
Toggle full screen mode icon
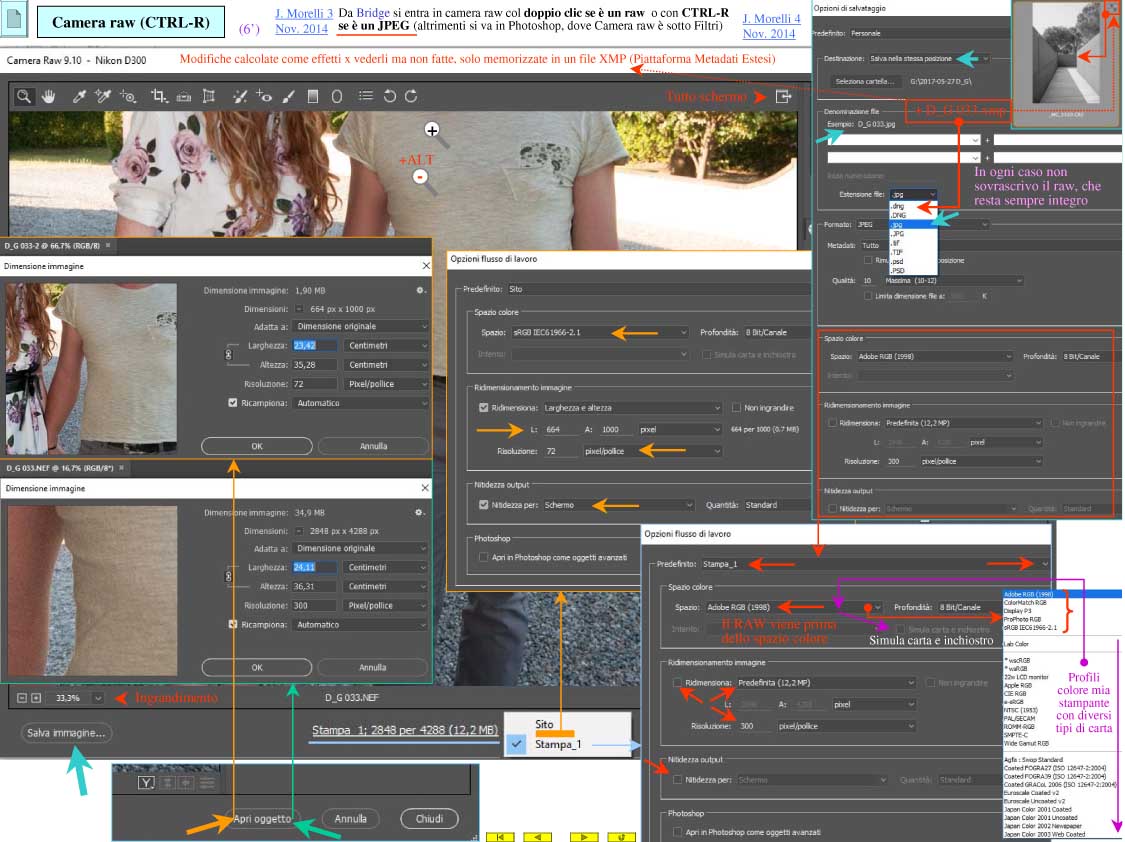click(x=783, y=96)
